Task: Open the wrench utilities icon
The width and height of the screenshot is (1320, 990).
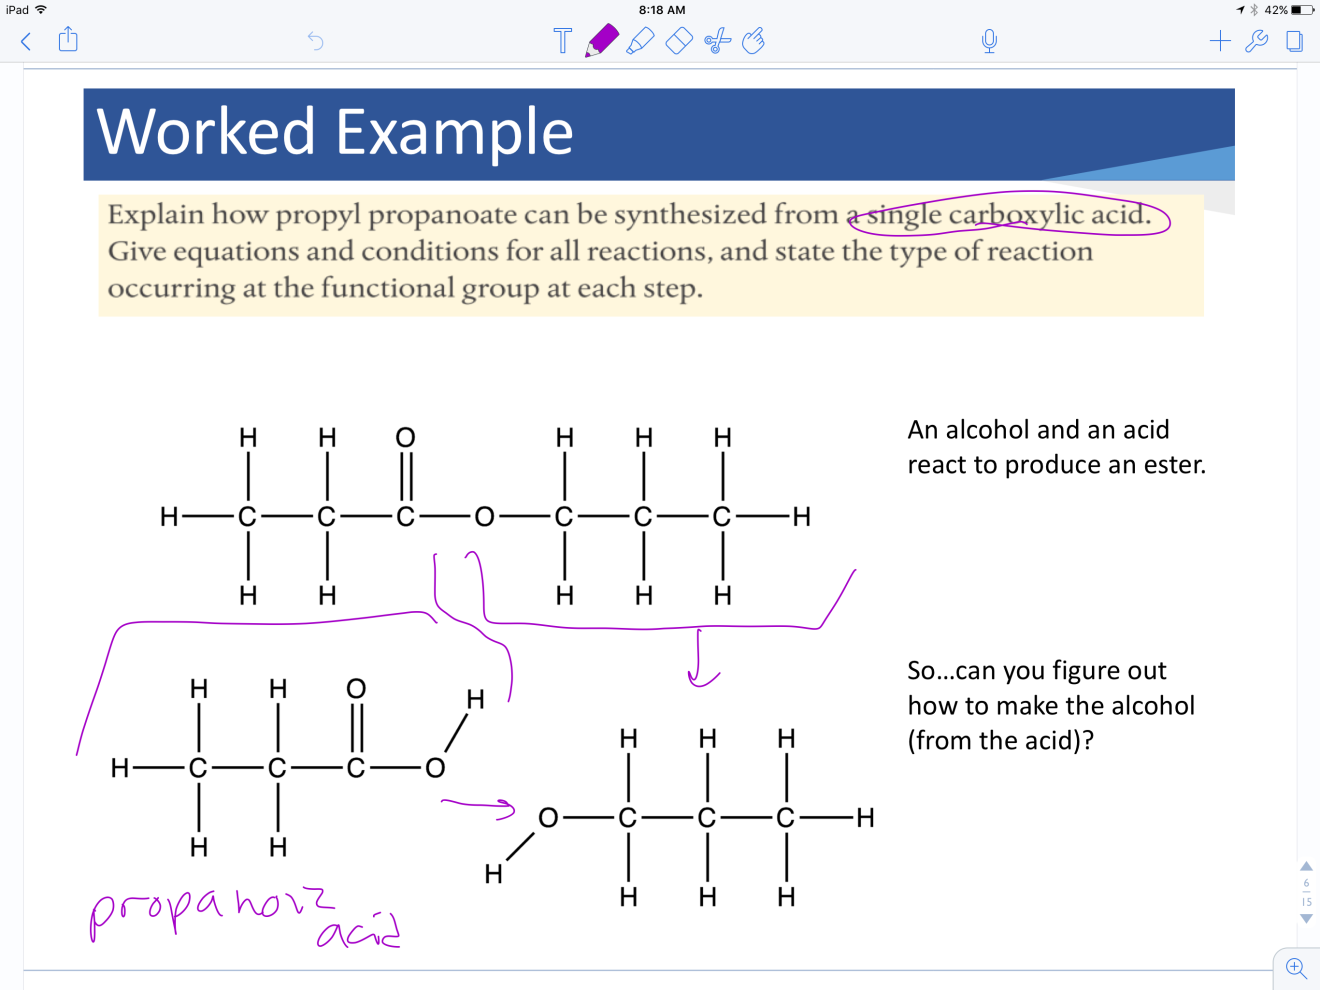Action: coord(1257,41)
